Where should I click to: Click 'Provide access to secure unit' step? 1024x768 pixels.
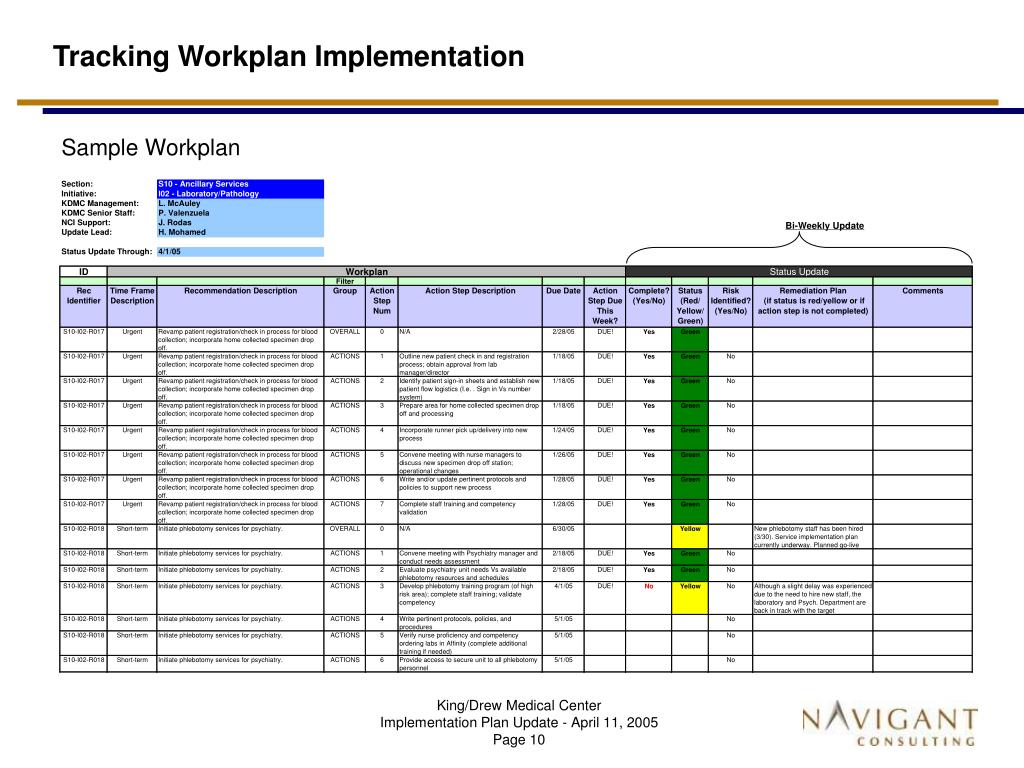(x=470, y=664)
